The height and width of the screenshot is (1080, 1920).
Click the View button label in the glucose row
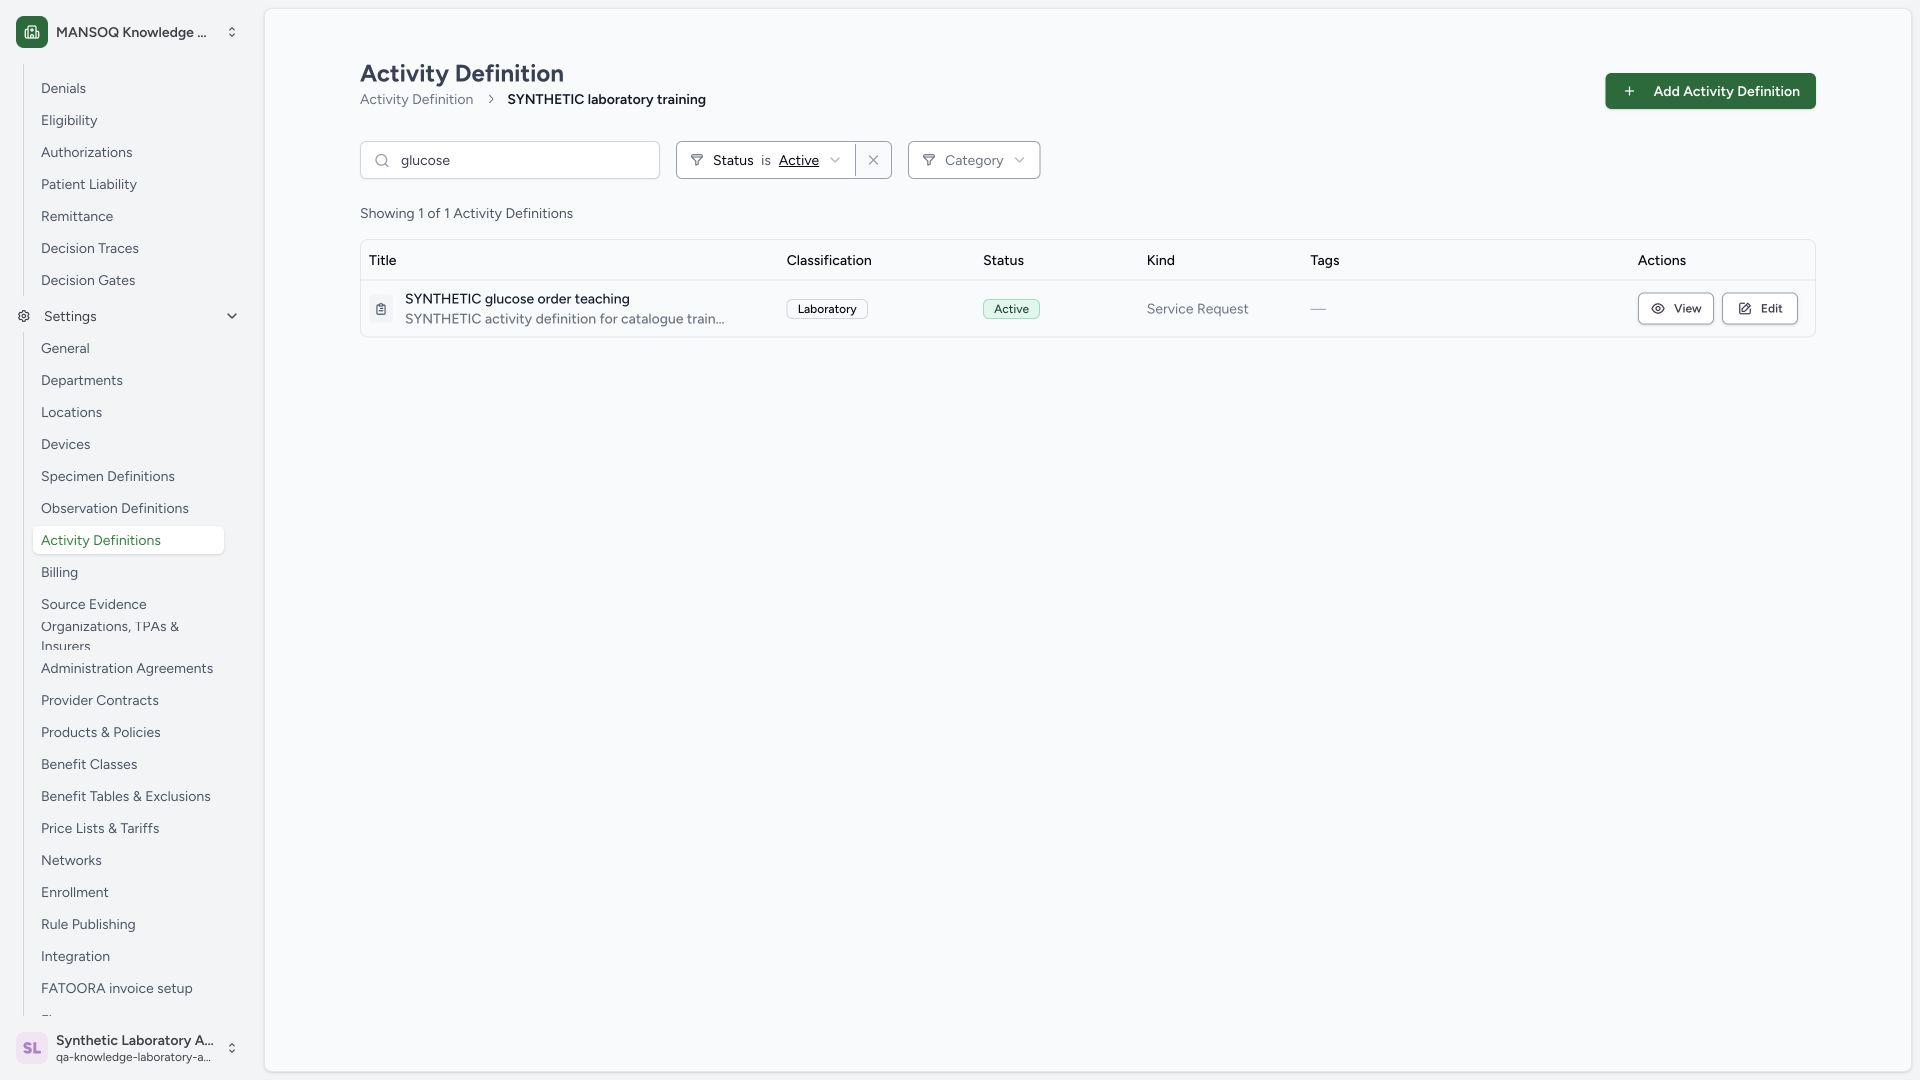pyautogui.click(x=1687, y=309)
